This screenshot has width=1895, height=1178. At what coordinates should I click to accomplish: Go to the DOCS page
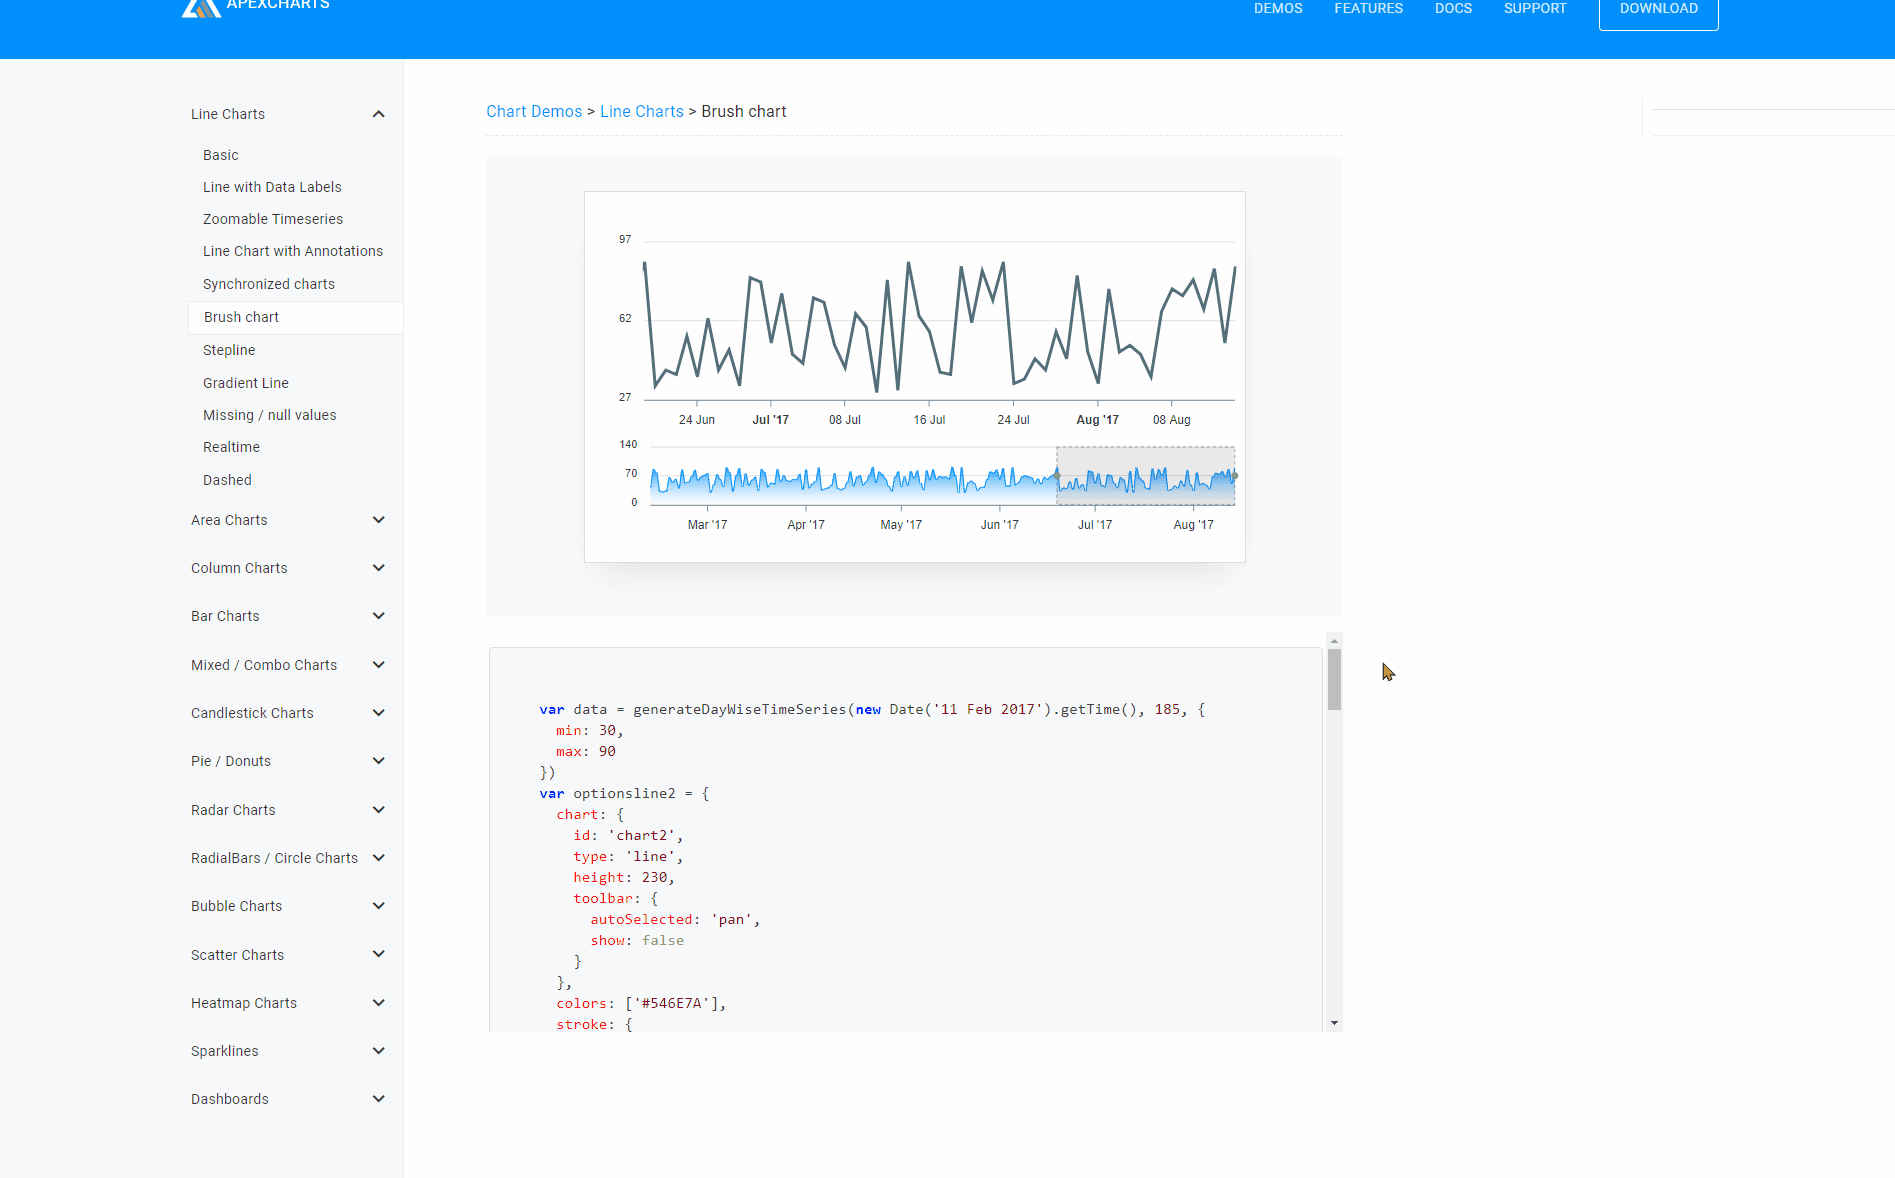[x=1453, y=8]
